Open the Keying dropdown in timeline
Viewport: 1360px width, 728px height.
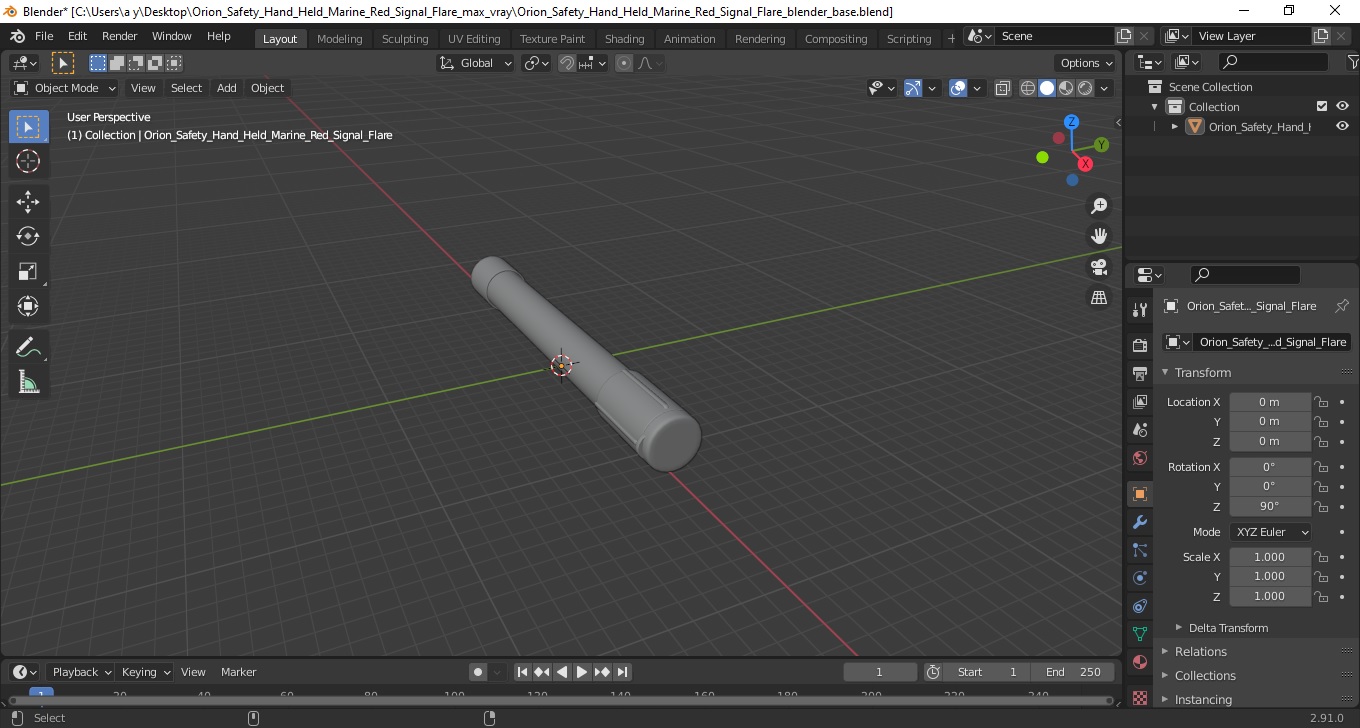pyautogui.click(x=145, y=672)
